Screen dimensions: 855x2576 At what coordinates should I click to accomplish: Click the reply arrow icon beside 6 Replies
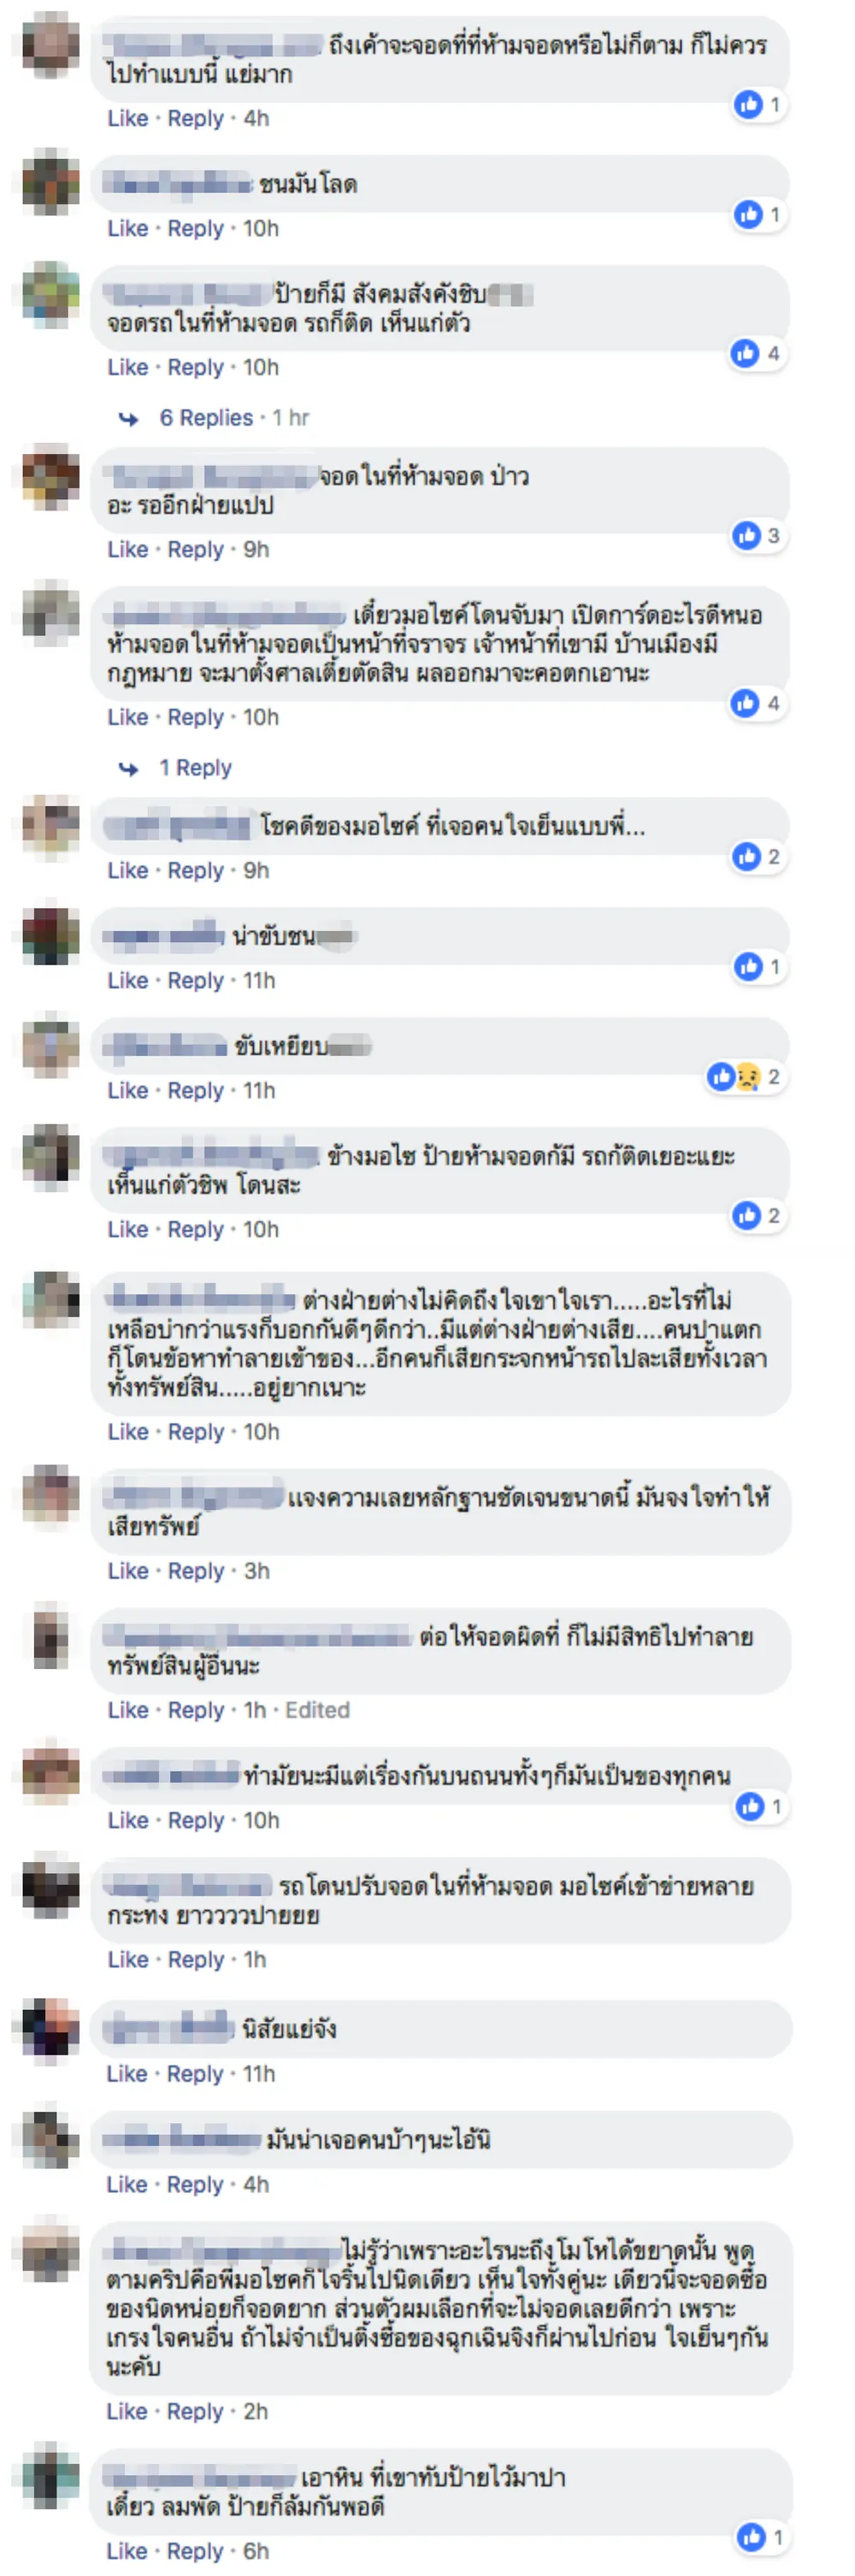pos(129,418)
